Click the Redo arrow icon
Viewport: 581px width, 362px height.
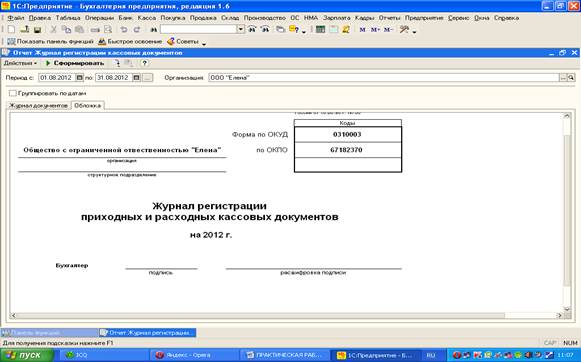point(137,29)
